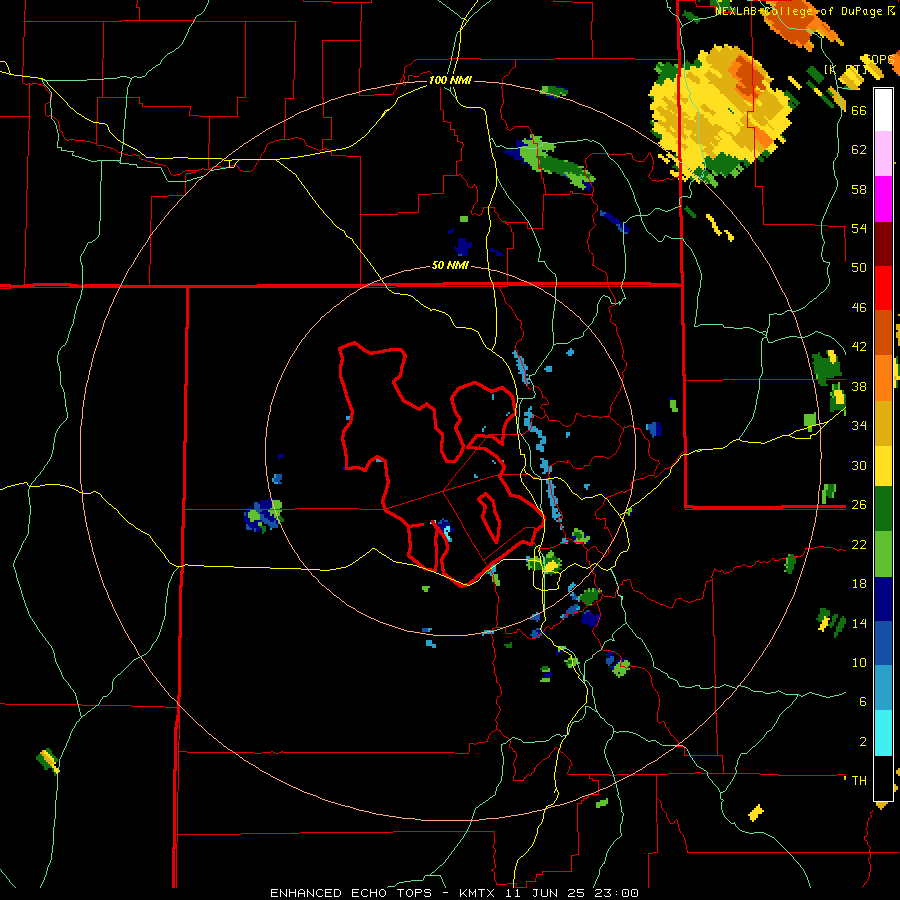
Task: Click the blue-green echo cluster on the western 50 NMI ring
Action: (x=264, y=515)
